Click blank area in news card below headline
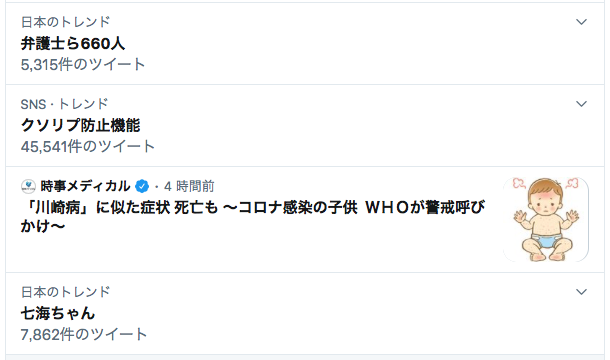 253,252
